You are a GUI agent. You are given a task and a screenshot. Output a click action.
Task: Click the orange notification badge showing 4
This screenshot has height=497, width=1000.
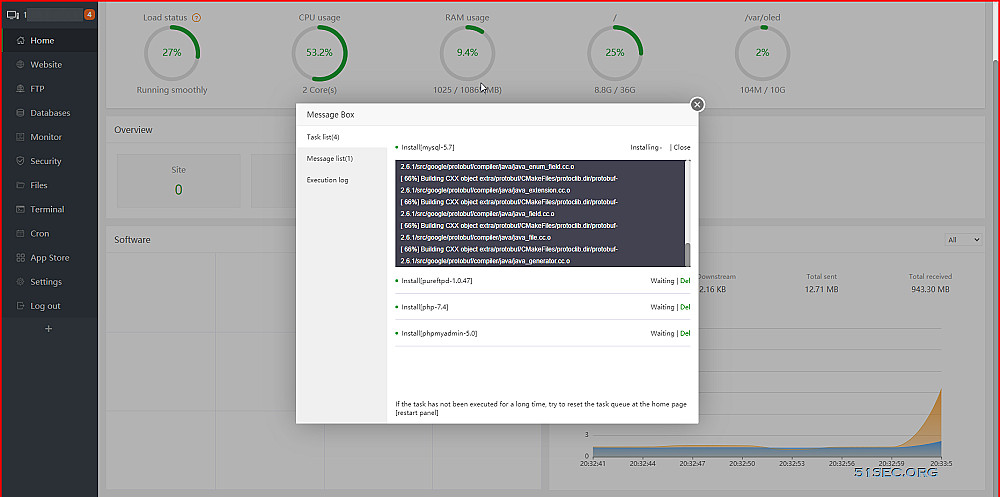tap(89, 14)
